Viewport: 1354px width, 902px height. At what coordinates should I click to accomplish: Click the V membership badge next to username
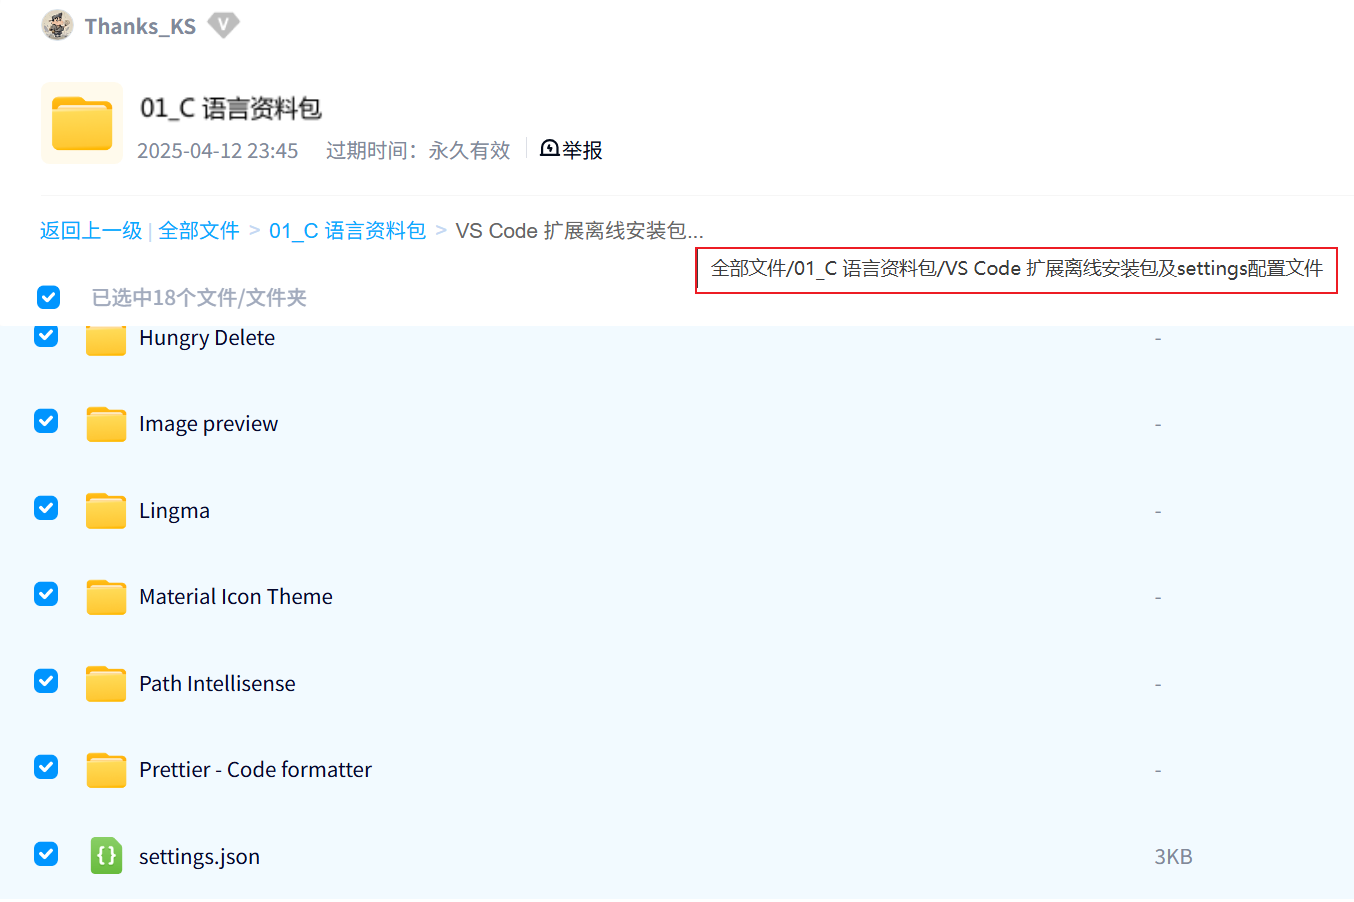point(222,25)
